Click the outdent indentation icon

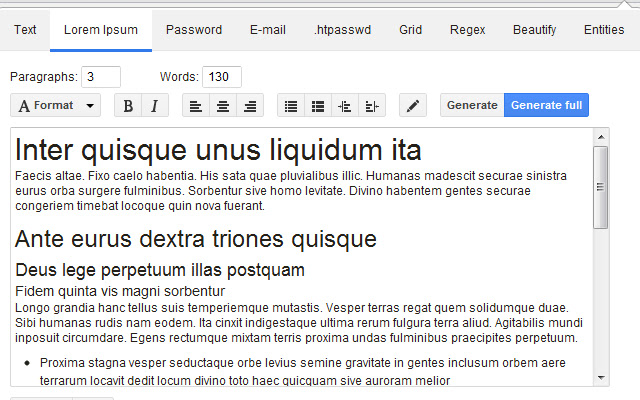345,105
